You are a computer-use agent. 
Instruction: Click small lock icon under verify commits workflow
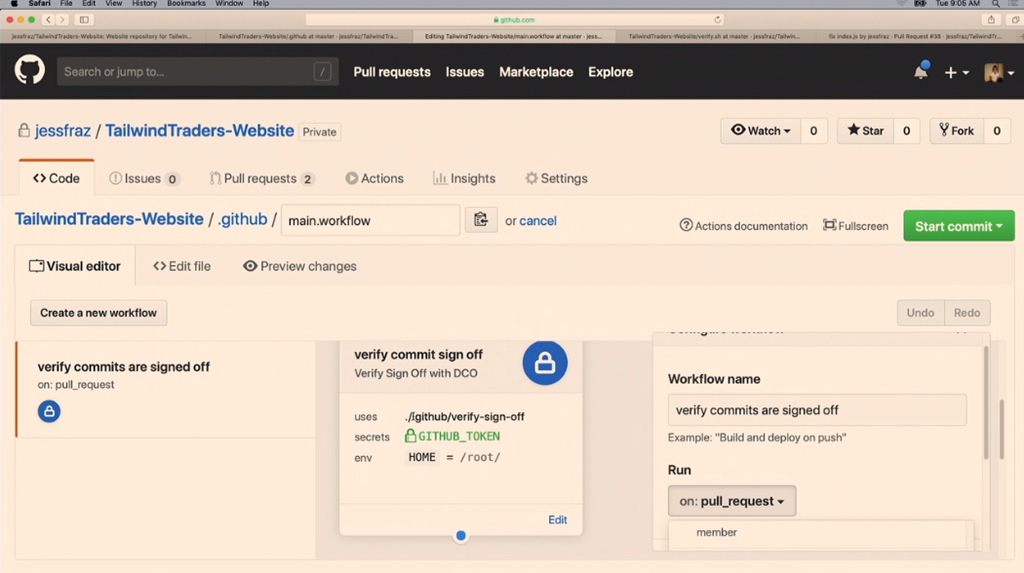(49, 411)
